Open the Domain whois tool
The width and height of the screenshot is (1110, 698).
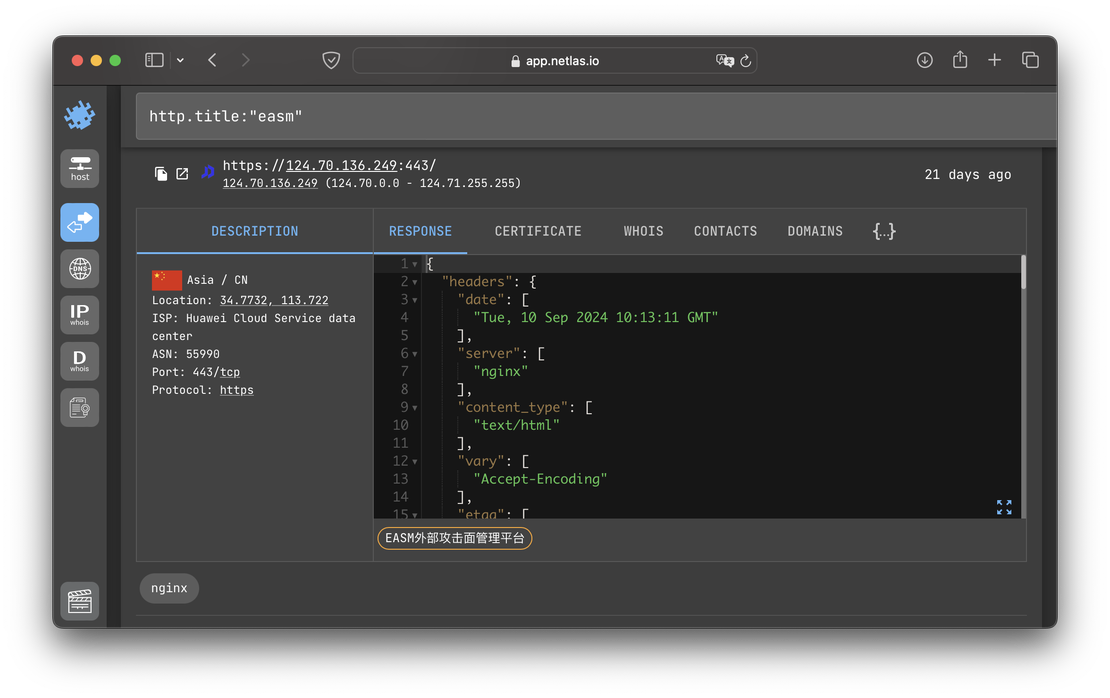79,360
